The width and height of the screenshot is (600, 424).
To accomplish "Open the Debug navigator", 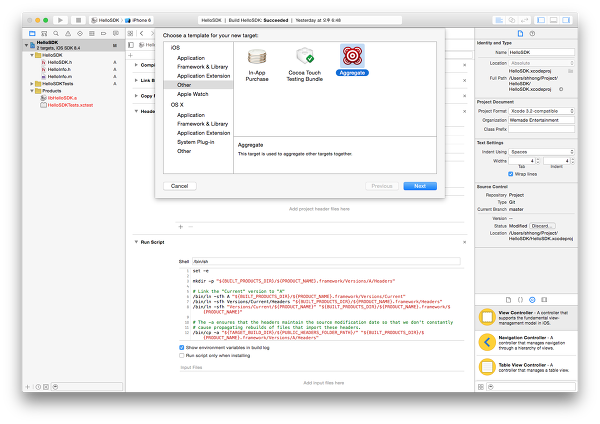I will pos(91,34).
